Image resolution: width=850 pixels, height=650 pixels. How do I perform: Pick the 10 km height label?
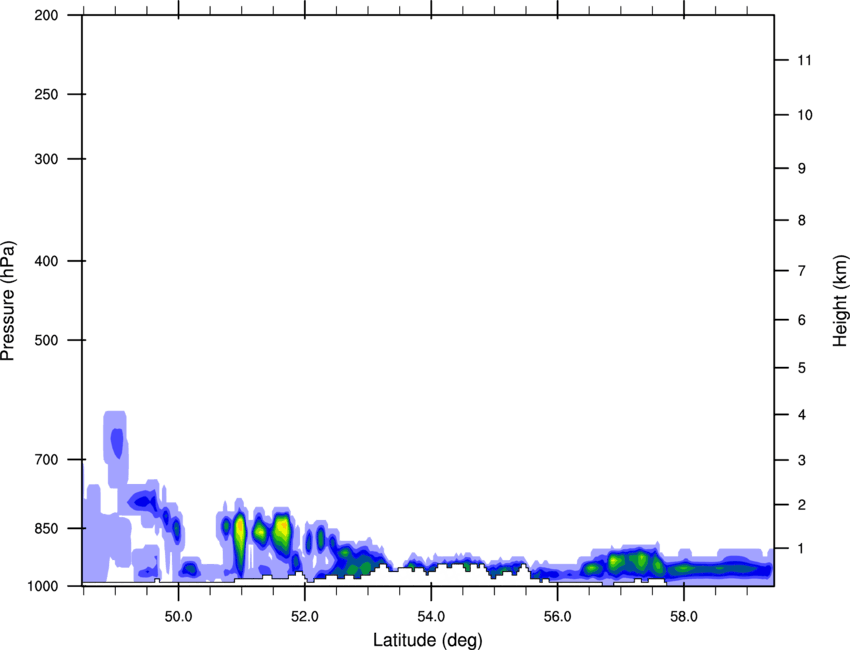(804, 115)
